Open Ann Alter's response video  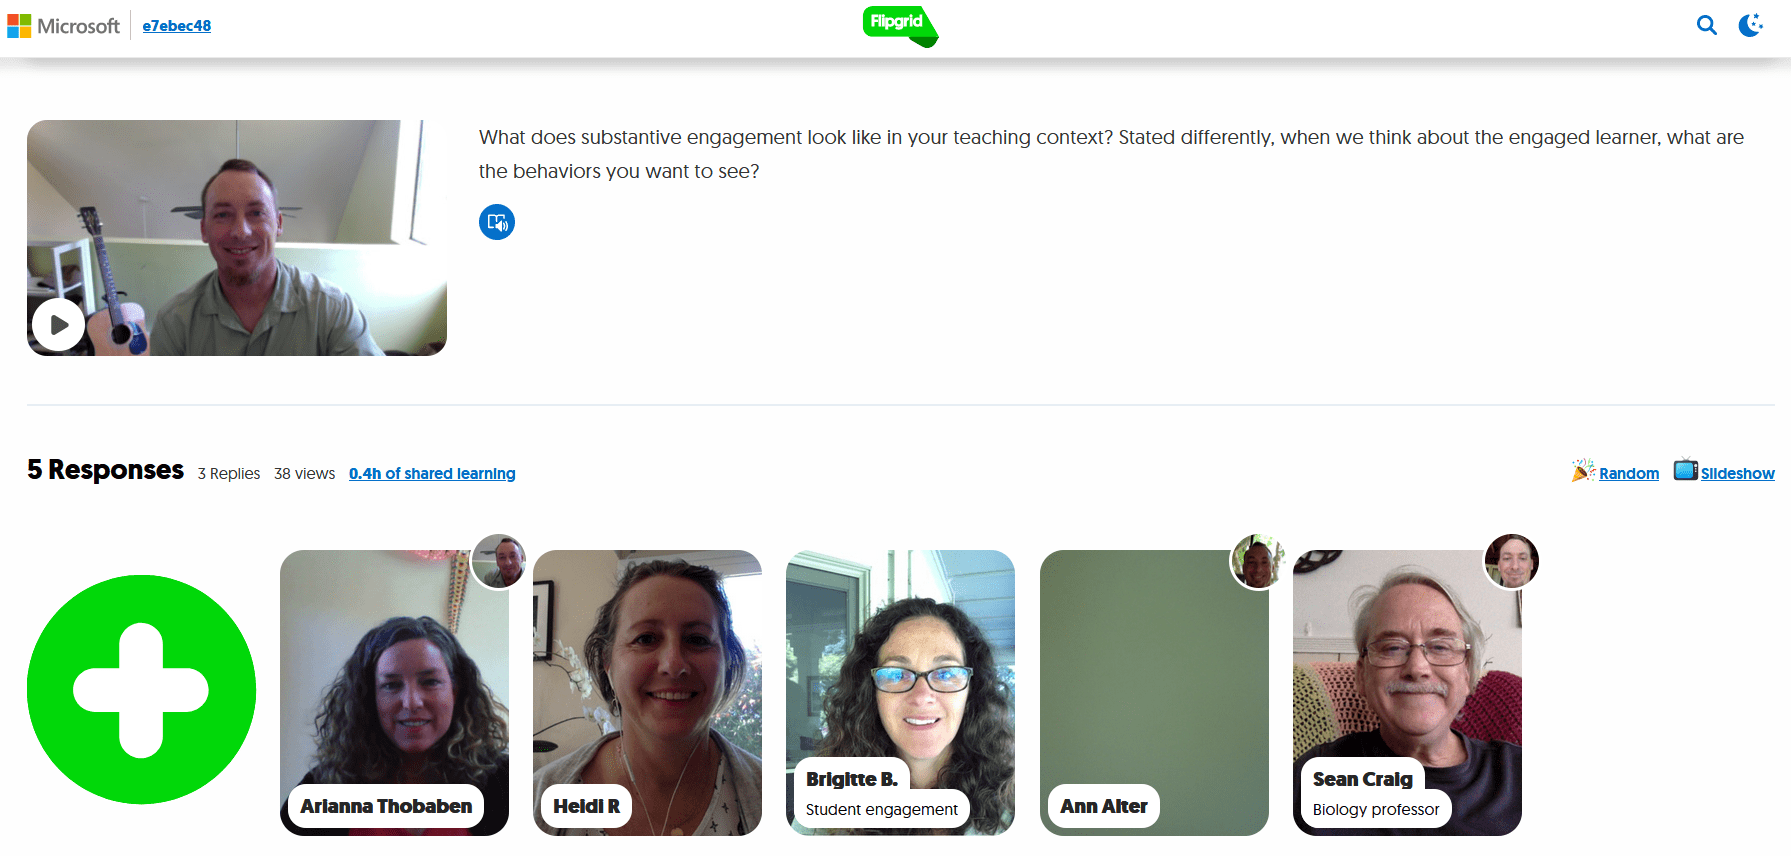(1154, 693)
